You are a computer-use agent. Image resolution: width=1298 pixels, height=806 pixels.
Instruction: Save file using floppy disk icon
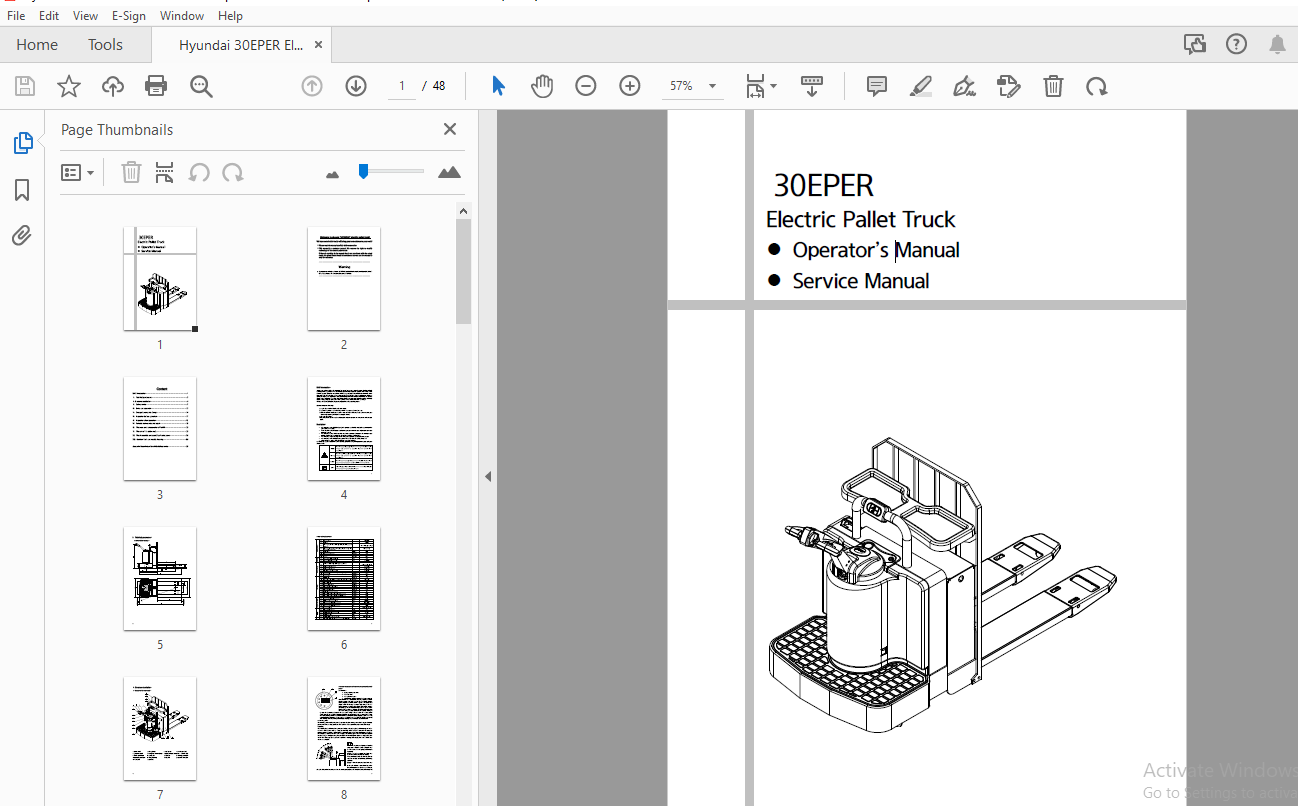[x=25, y=86]
